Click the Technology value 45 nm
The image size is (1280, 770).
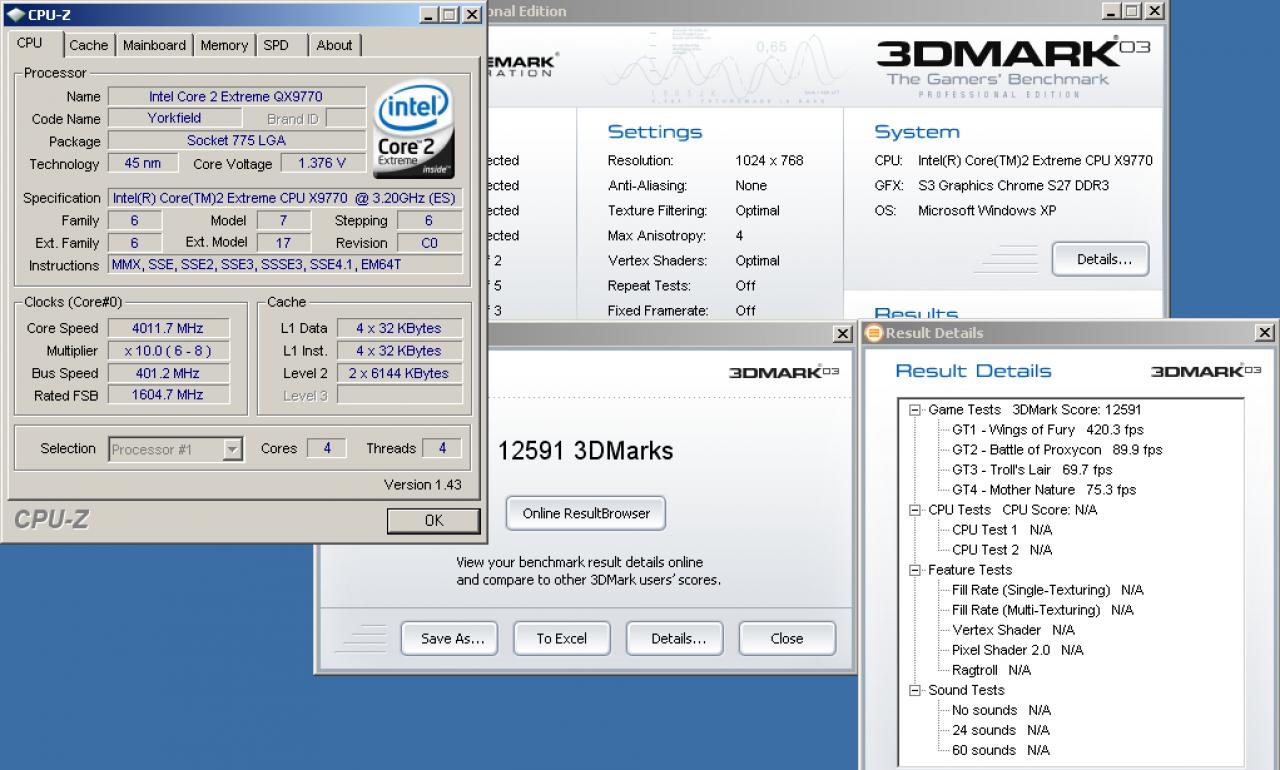click(143, 163)
